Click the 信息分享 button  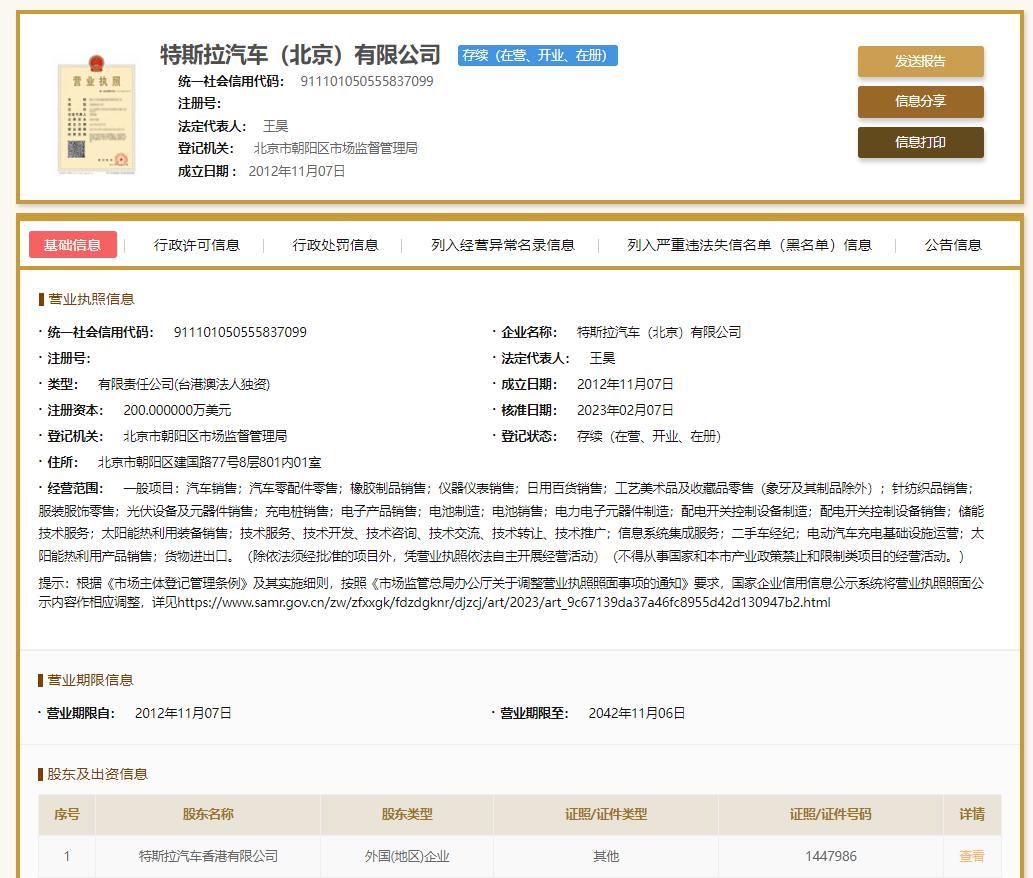click(920, 101)
